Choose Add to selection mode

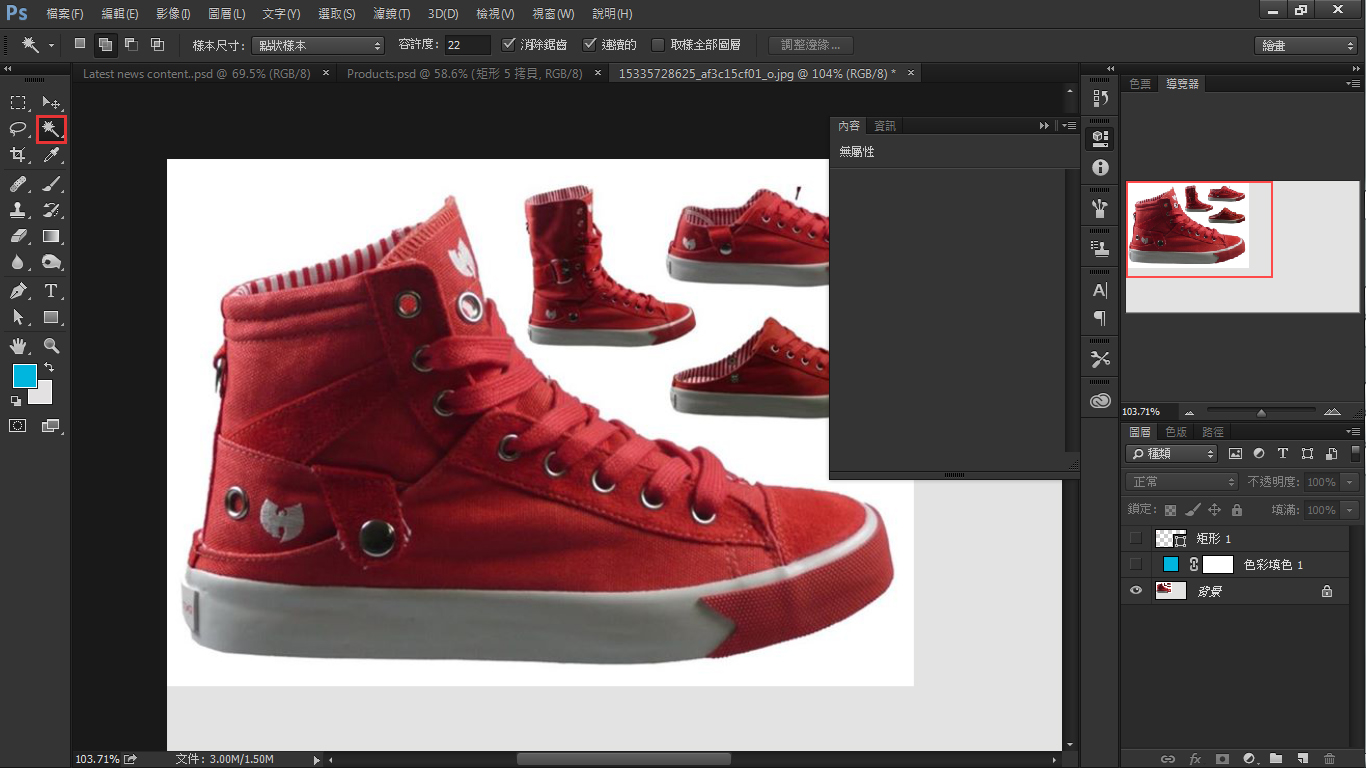click(x=106, y=44)
